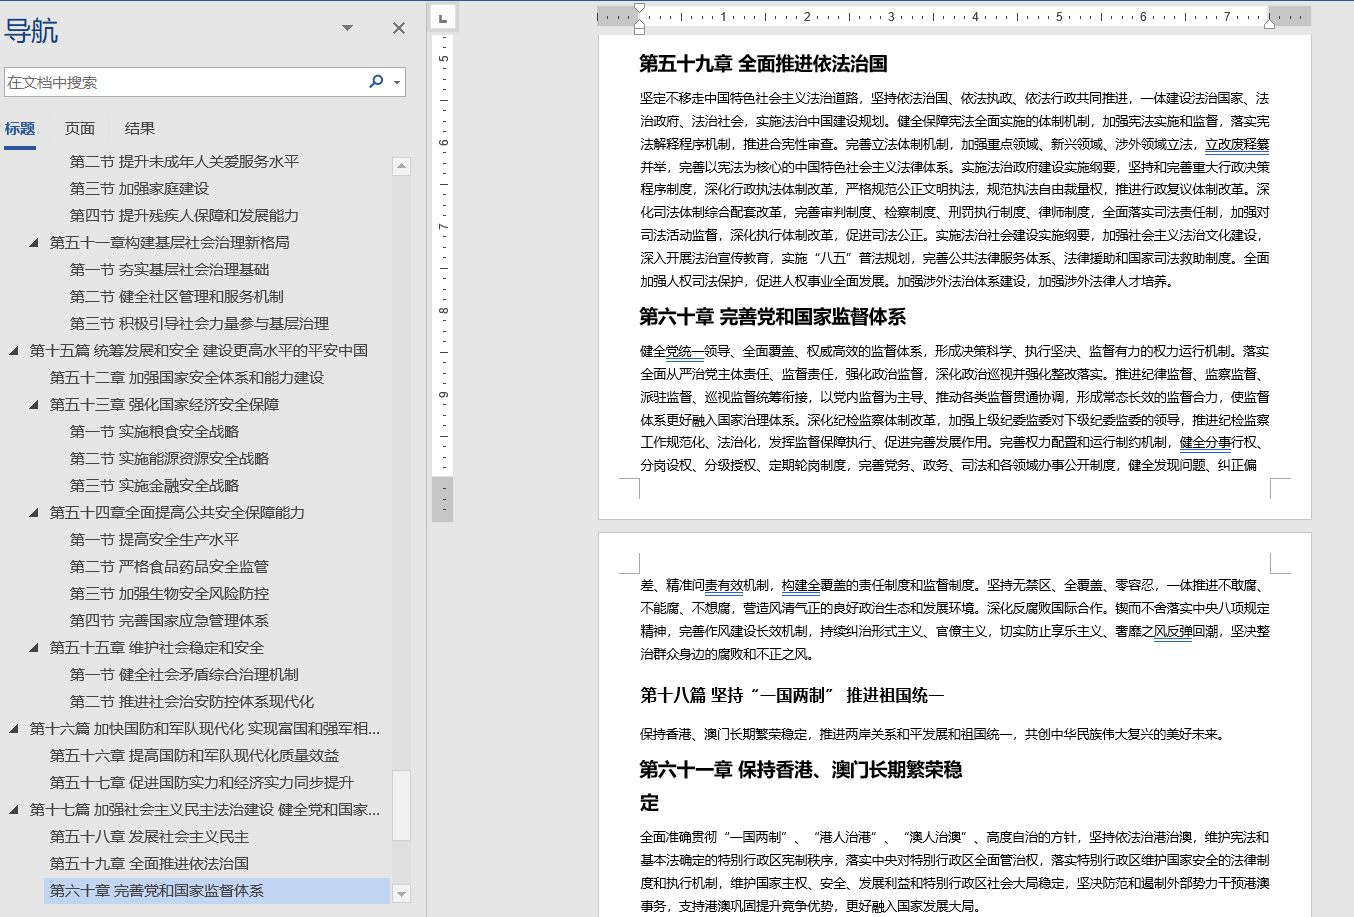Go to 第四节 完善国家应急管理体系
The image size is (1354, 917).
pos(169,620)
